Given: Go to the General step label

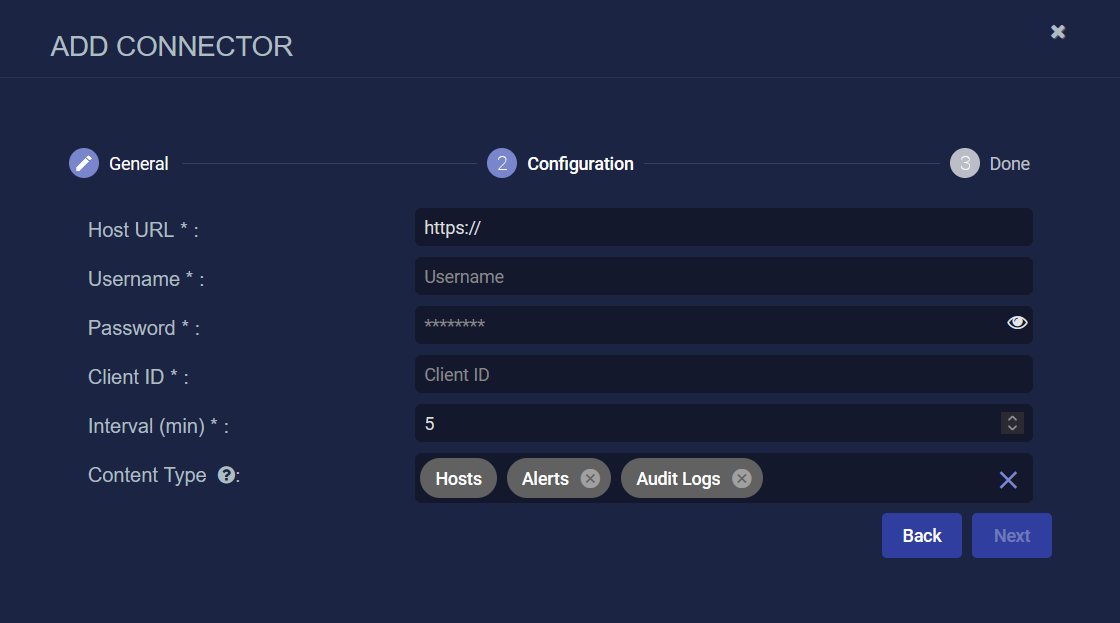Looking at the screenshot, I should (138, 163).
